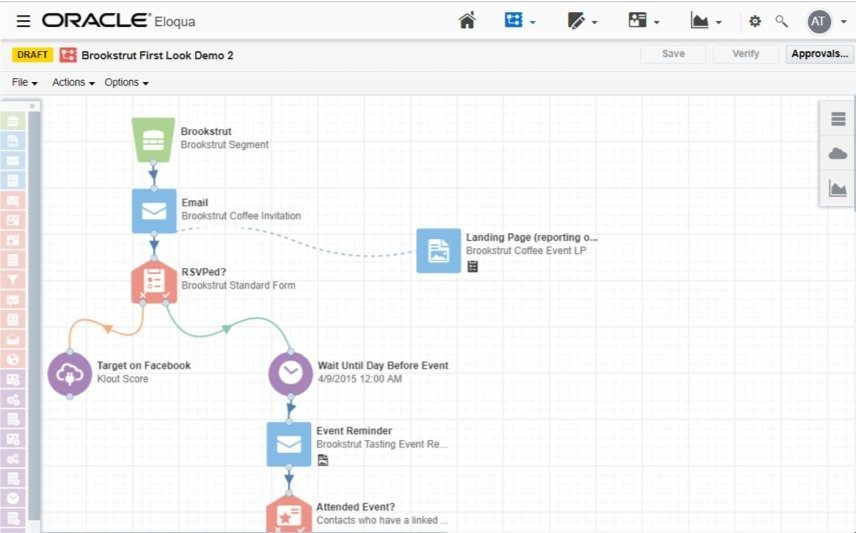
Task: Open the cloud panel icon on right edge
Action: [838, 153]
